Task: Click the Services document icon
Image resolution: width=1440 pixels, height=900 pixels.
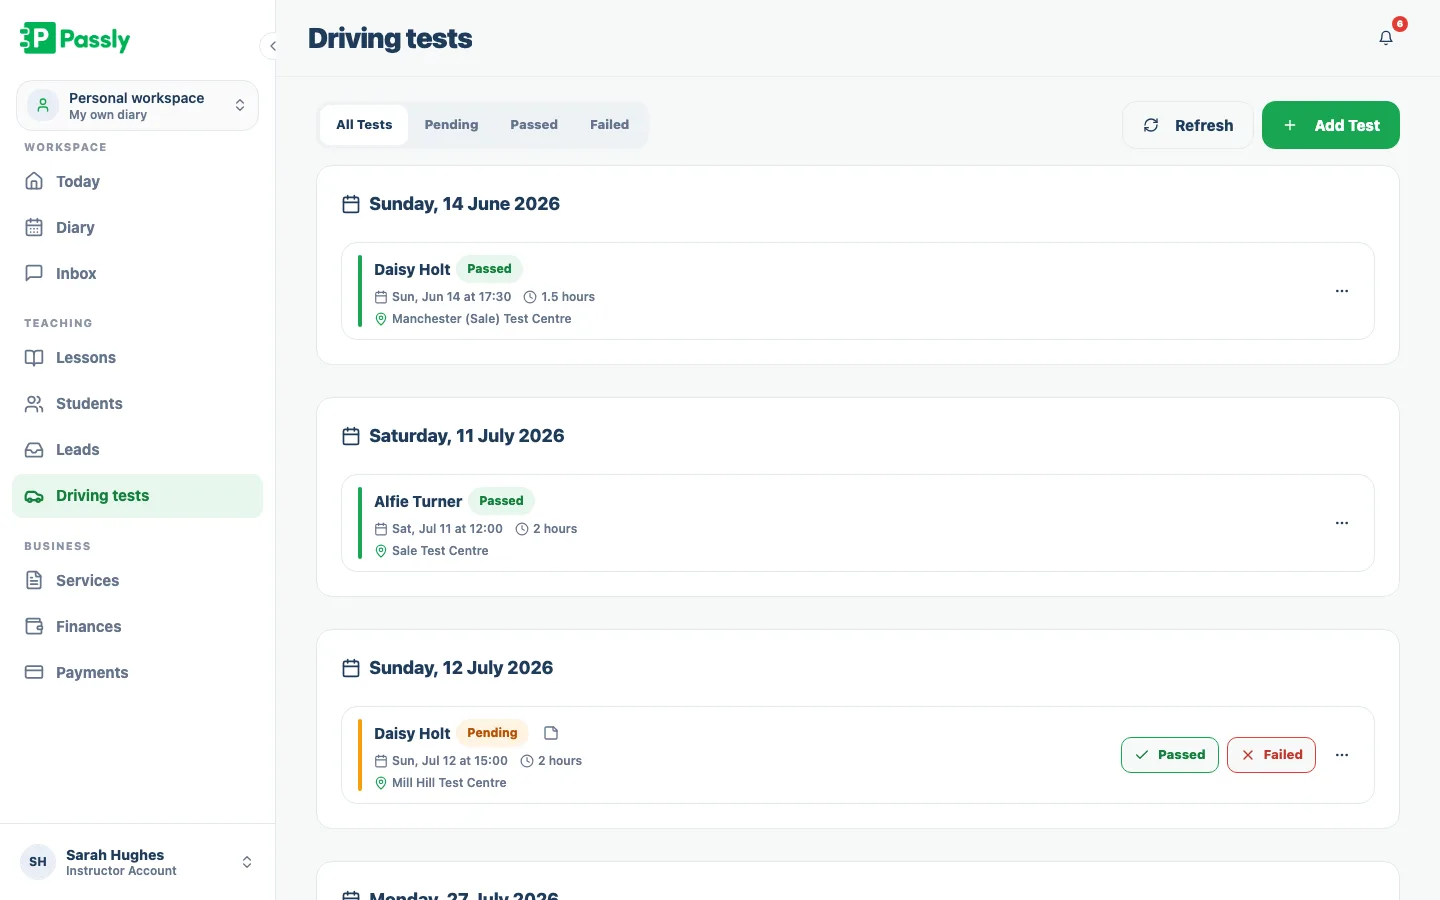Action: (x=34, y=580)
